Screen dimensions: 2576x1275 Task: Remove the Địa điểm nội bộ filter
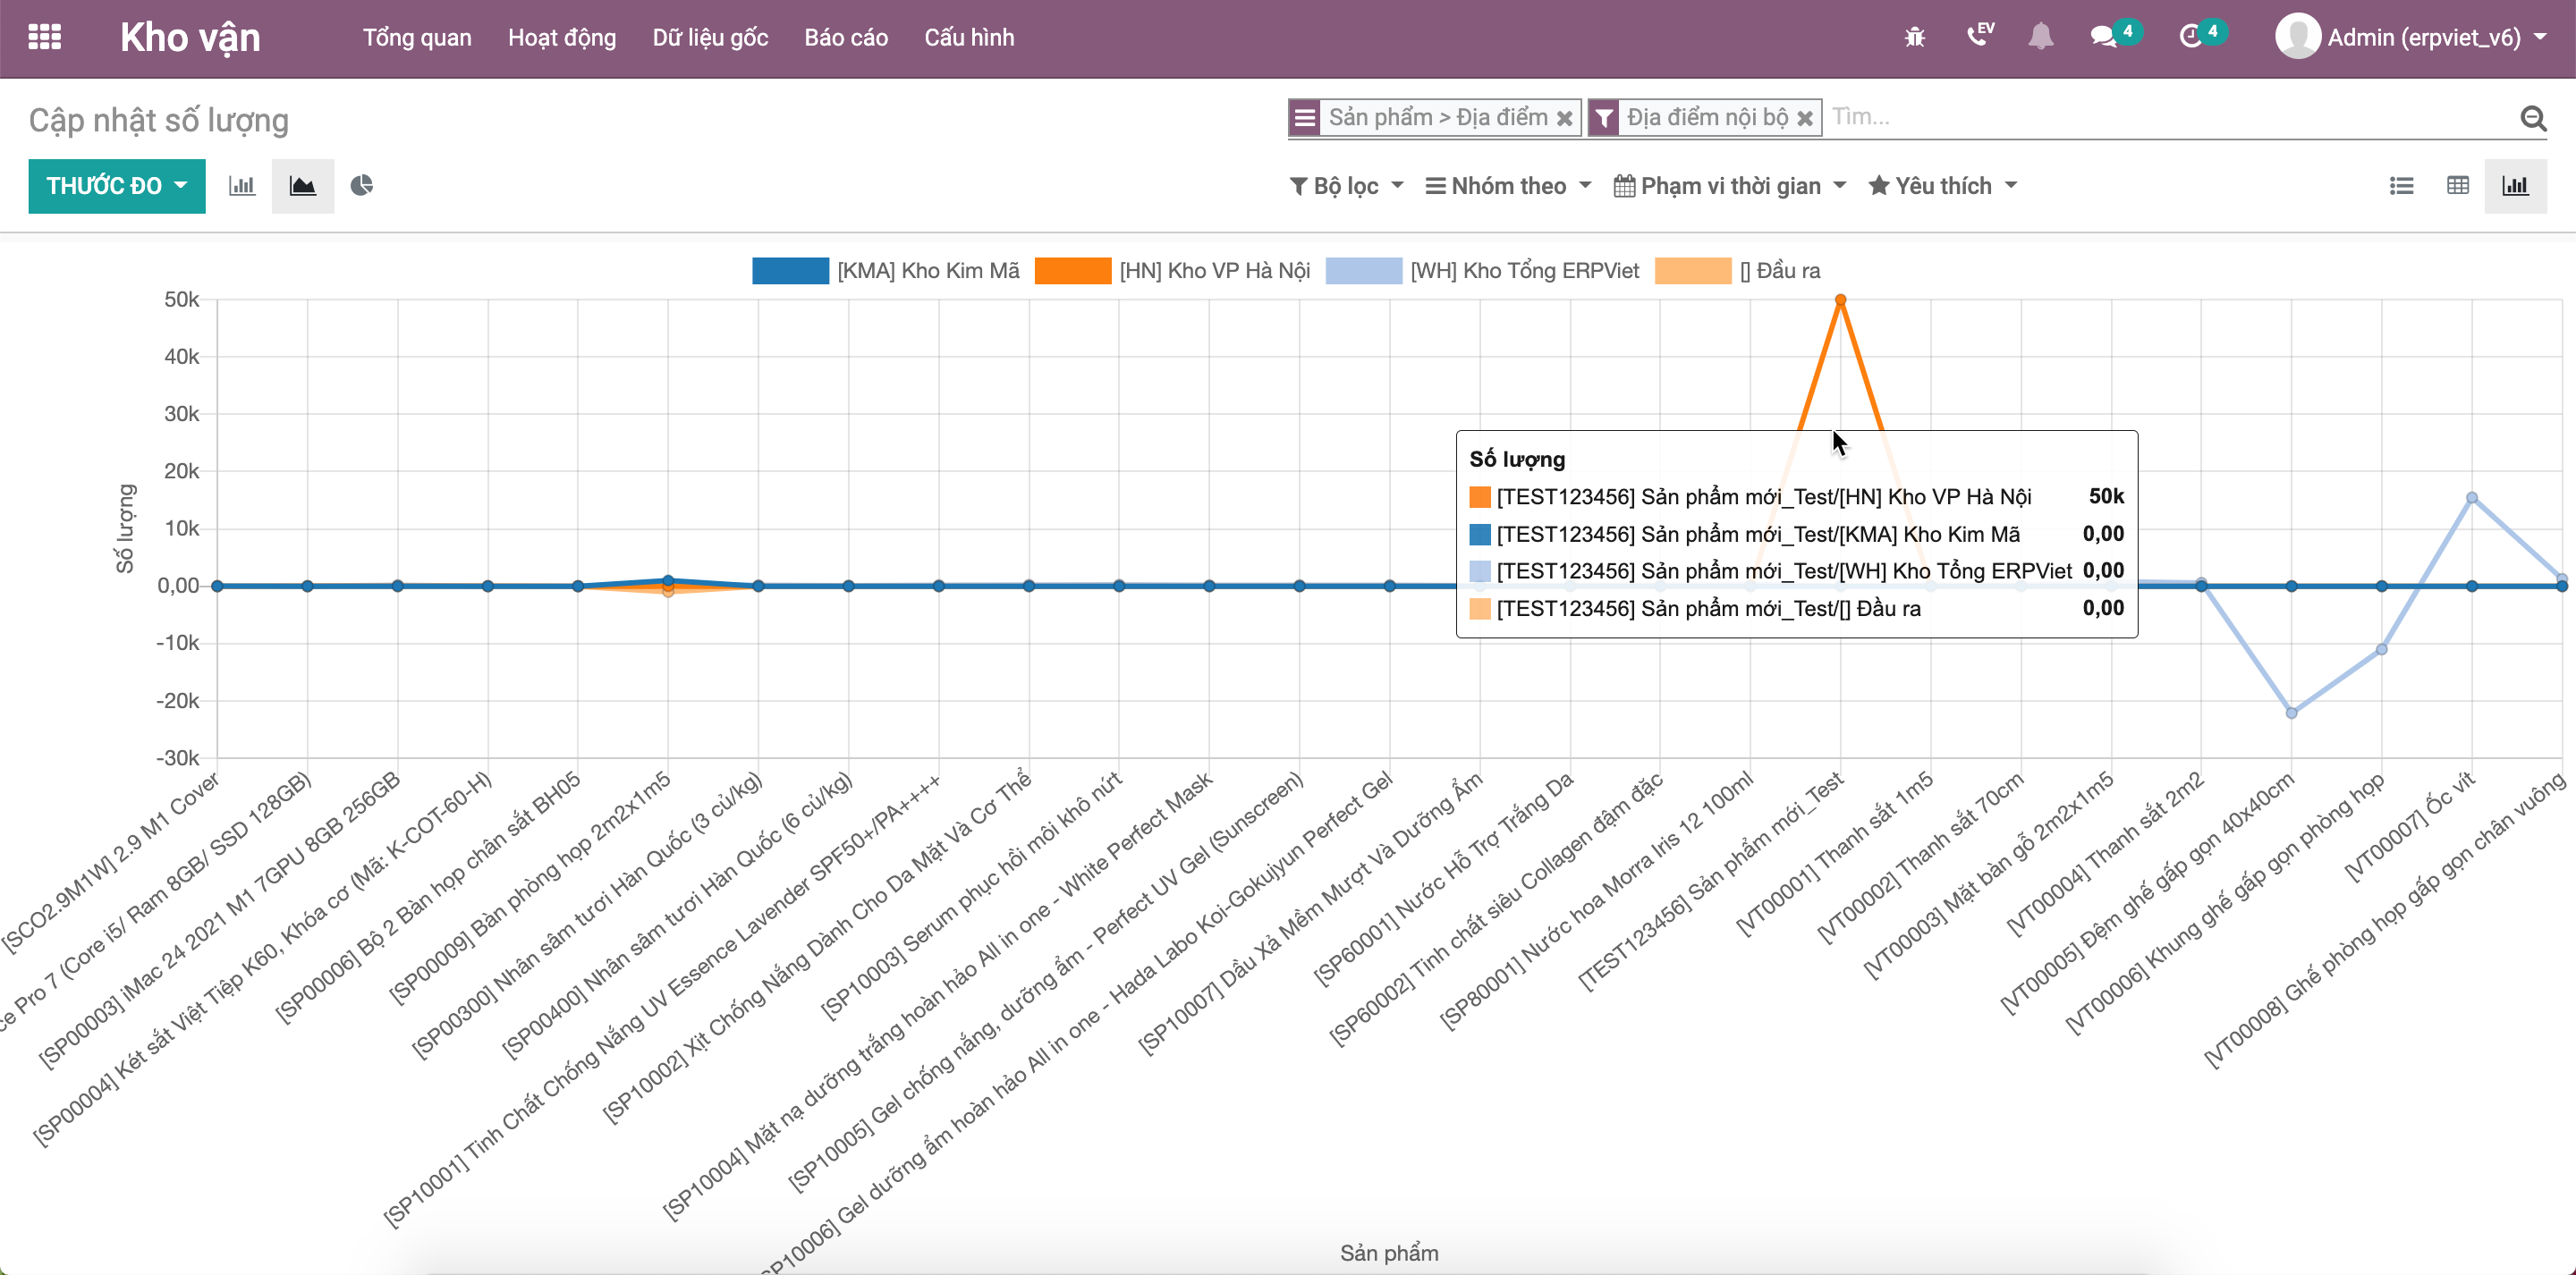click(x=1805, y=119)
